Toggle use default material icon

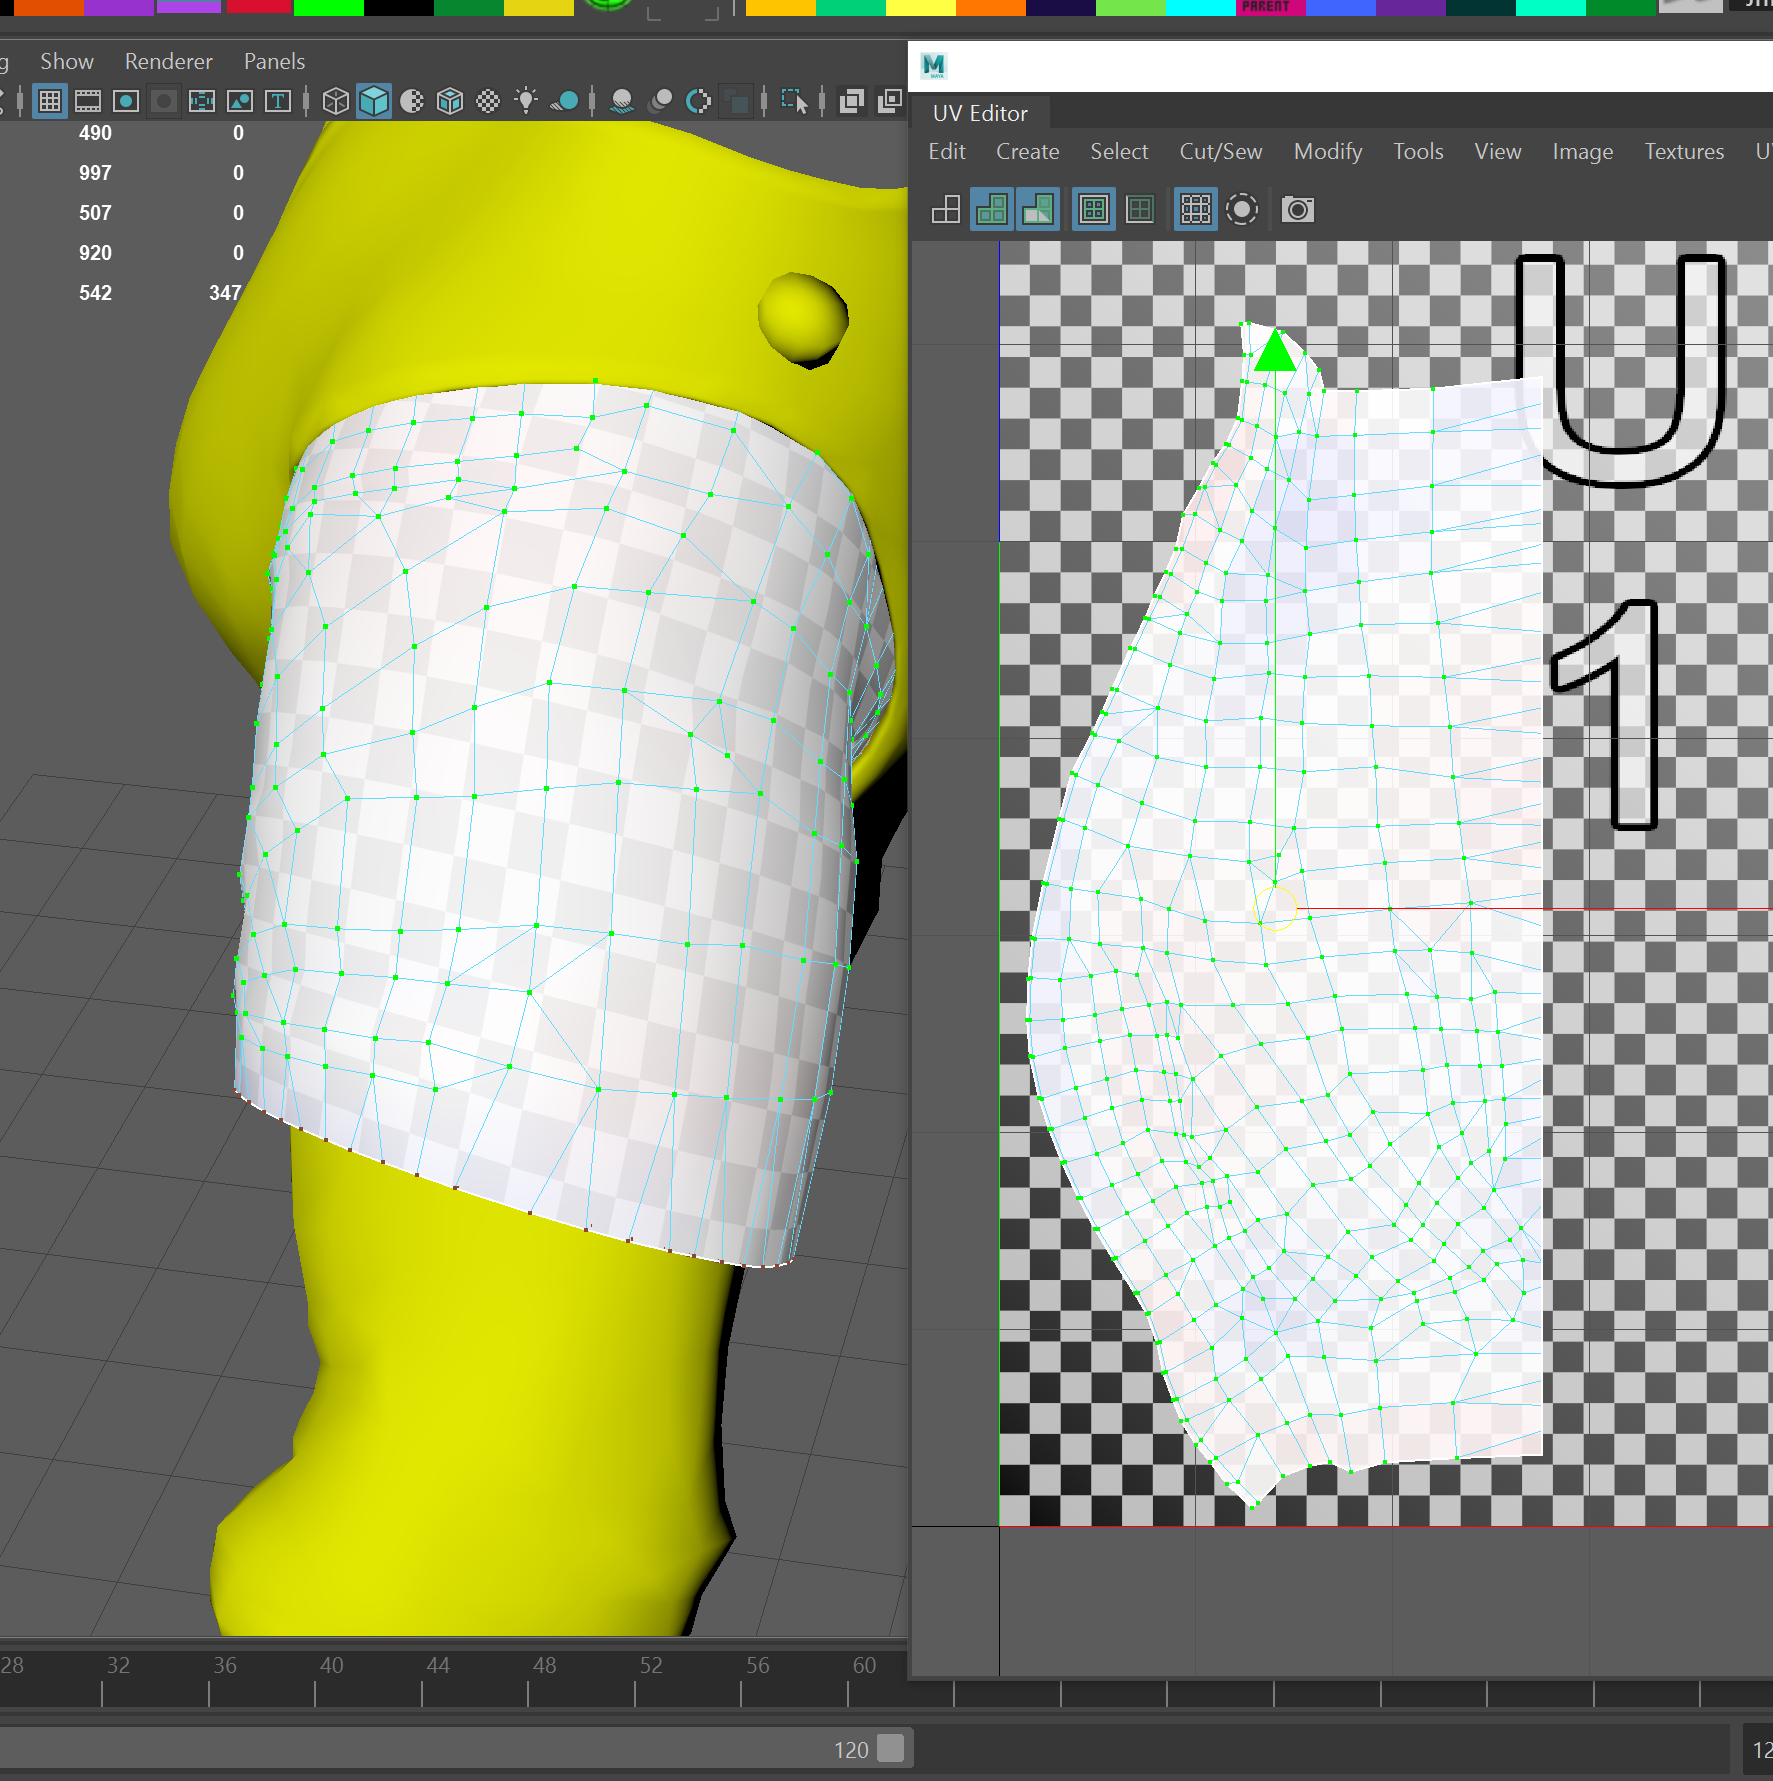coord(412,101)
